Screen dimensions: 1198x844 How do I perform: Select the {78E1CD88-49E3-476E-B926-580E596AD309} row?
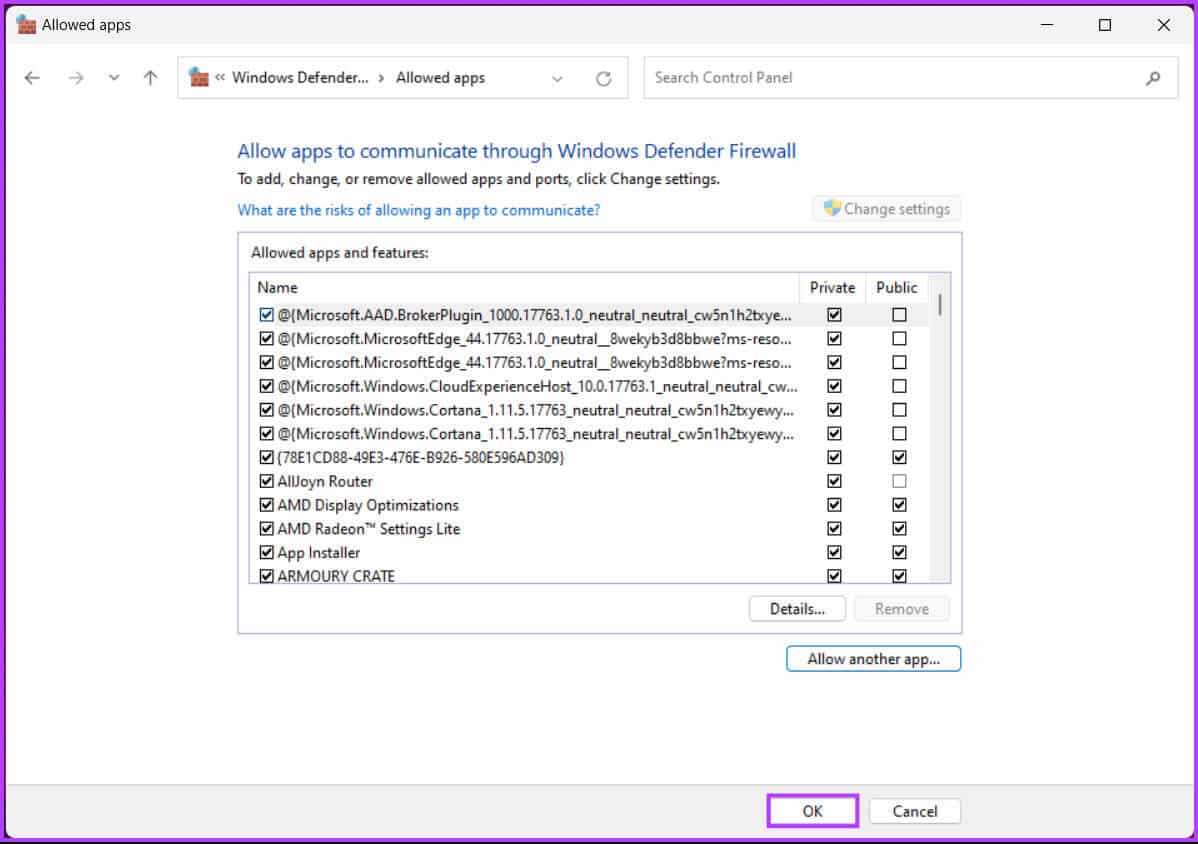click(x=420, y=458)
